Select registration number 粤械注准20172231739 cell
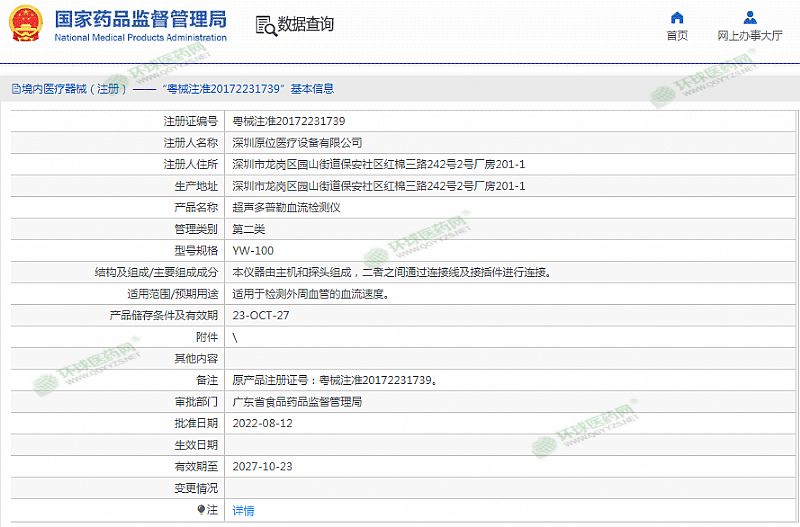The width and height of the screenshot is (800, 527). (x=288, y=121)
